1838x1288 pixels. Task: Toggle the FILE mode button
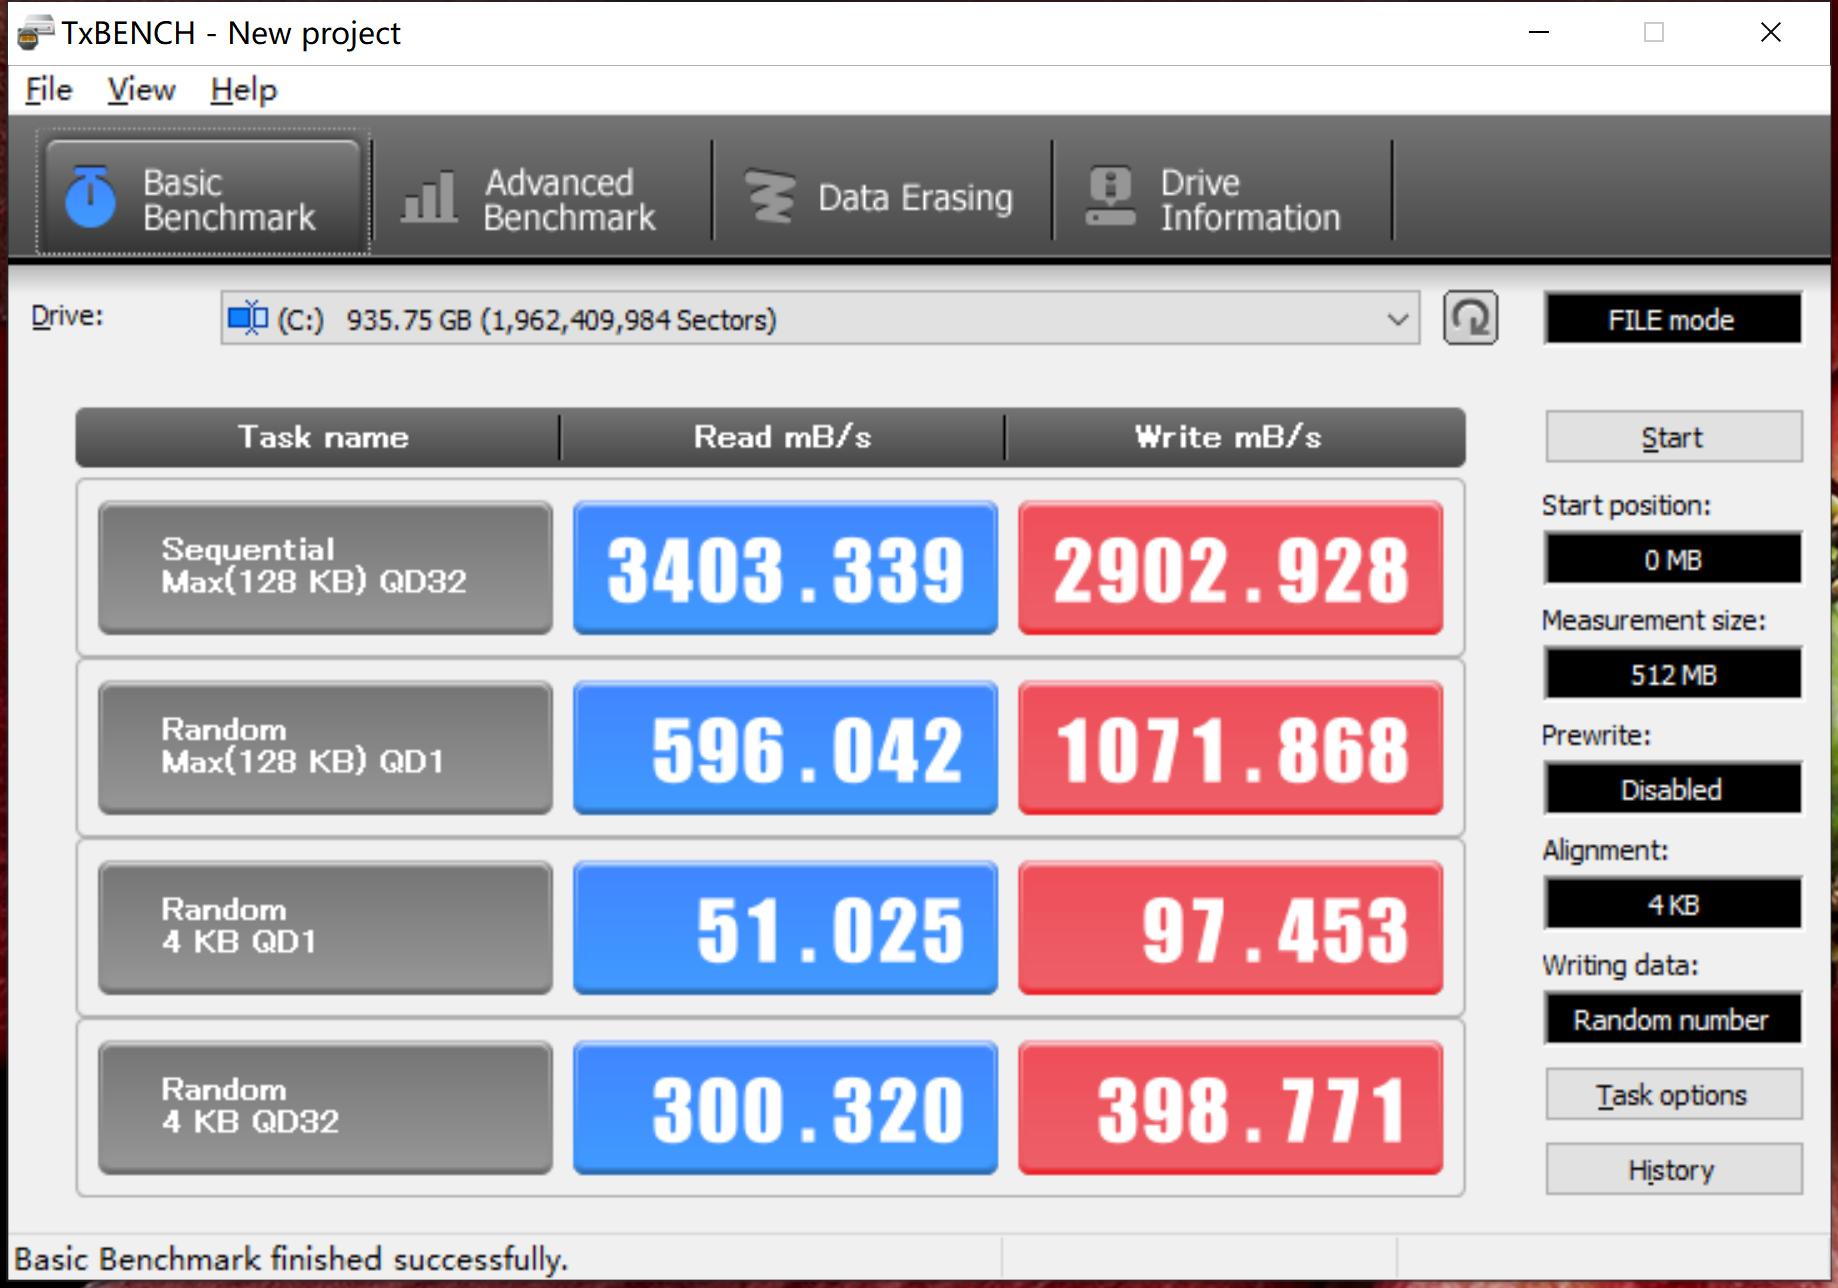1672,320
